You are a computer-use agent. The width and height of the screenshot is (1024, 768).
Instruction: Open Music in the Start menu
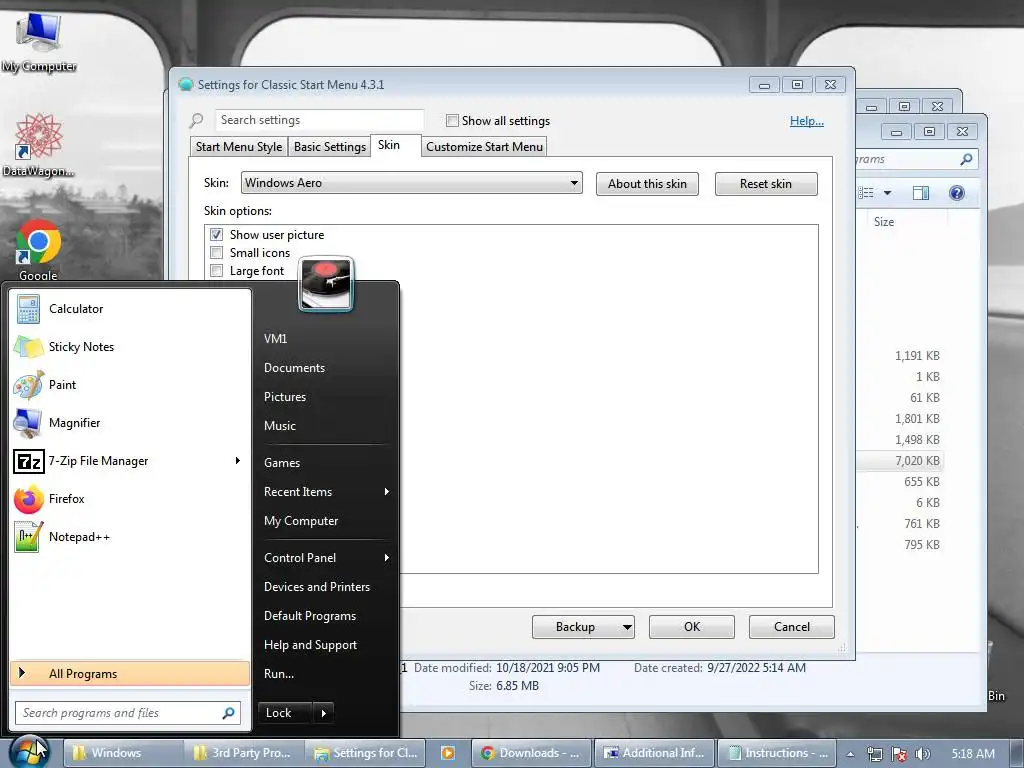(x=280, y=426)
